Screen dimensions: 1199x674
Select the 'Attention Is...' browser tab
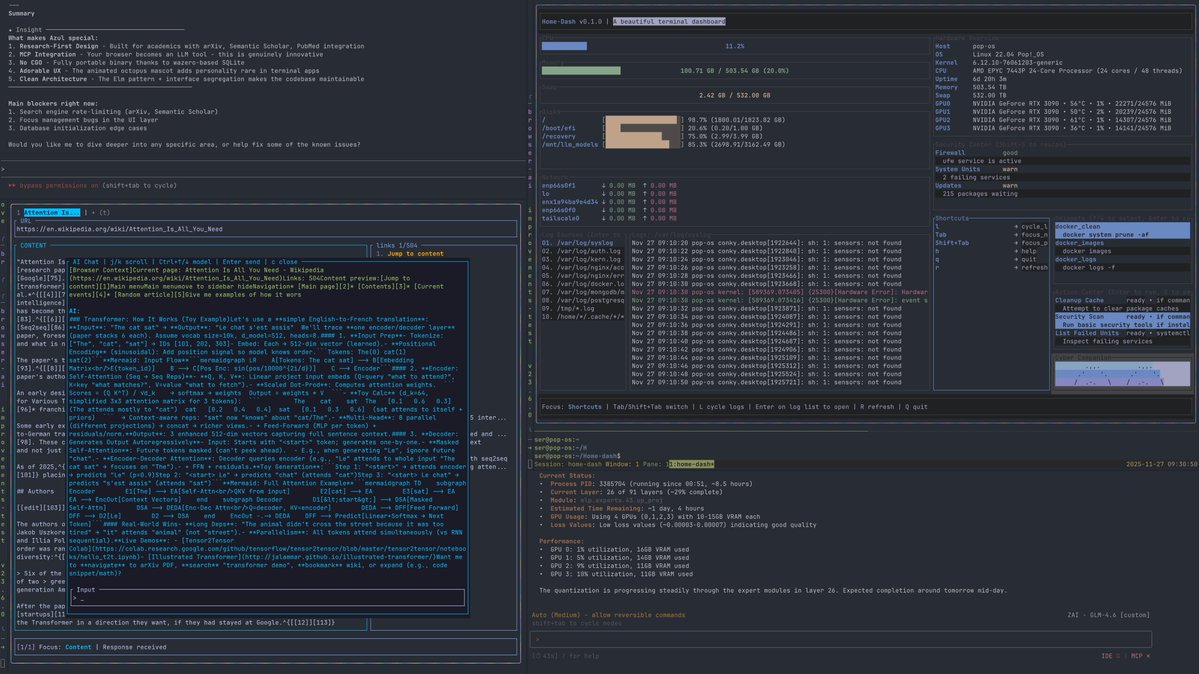51,213
